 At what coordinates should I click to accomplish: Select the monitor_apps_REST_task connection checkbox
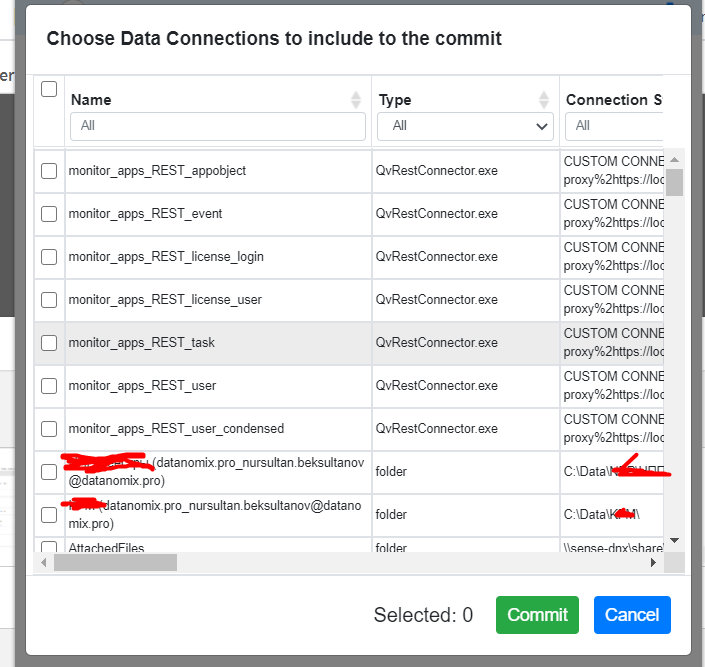pos(49,343)
